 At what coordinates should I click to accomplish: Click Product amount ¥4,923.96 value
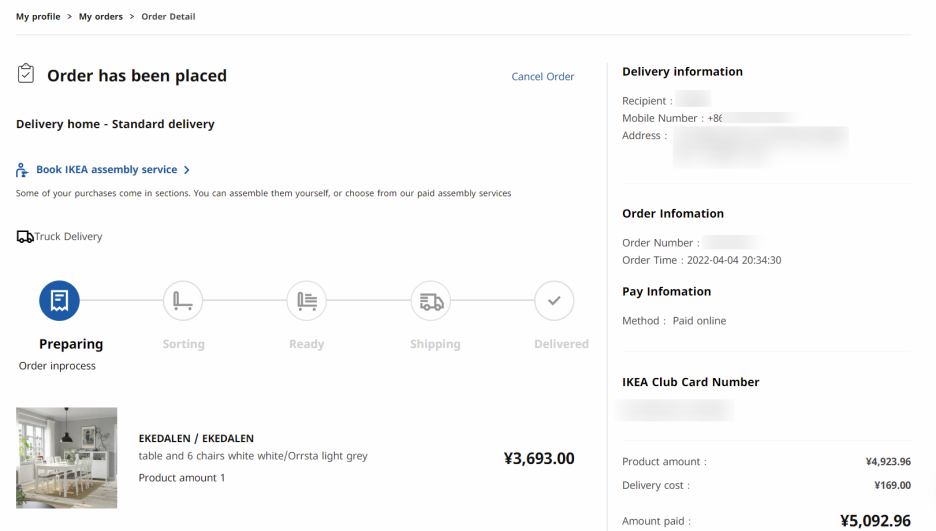[888, 462]
